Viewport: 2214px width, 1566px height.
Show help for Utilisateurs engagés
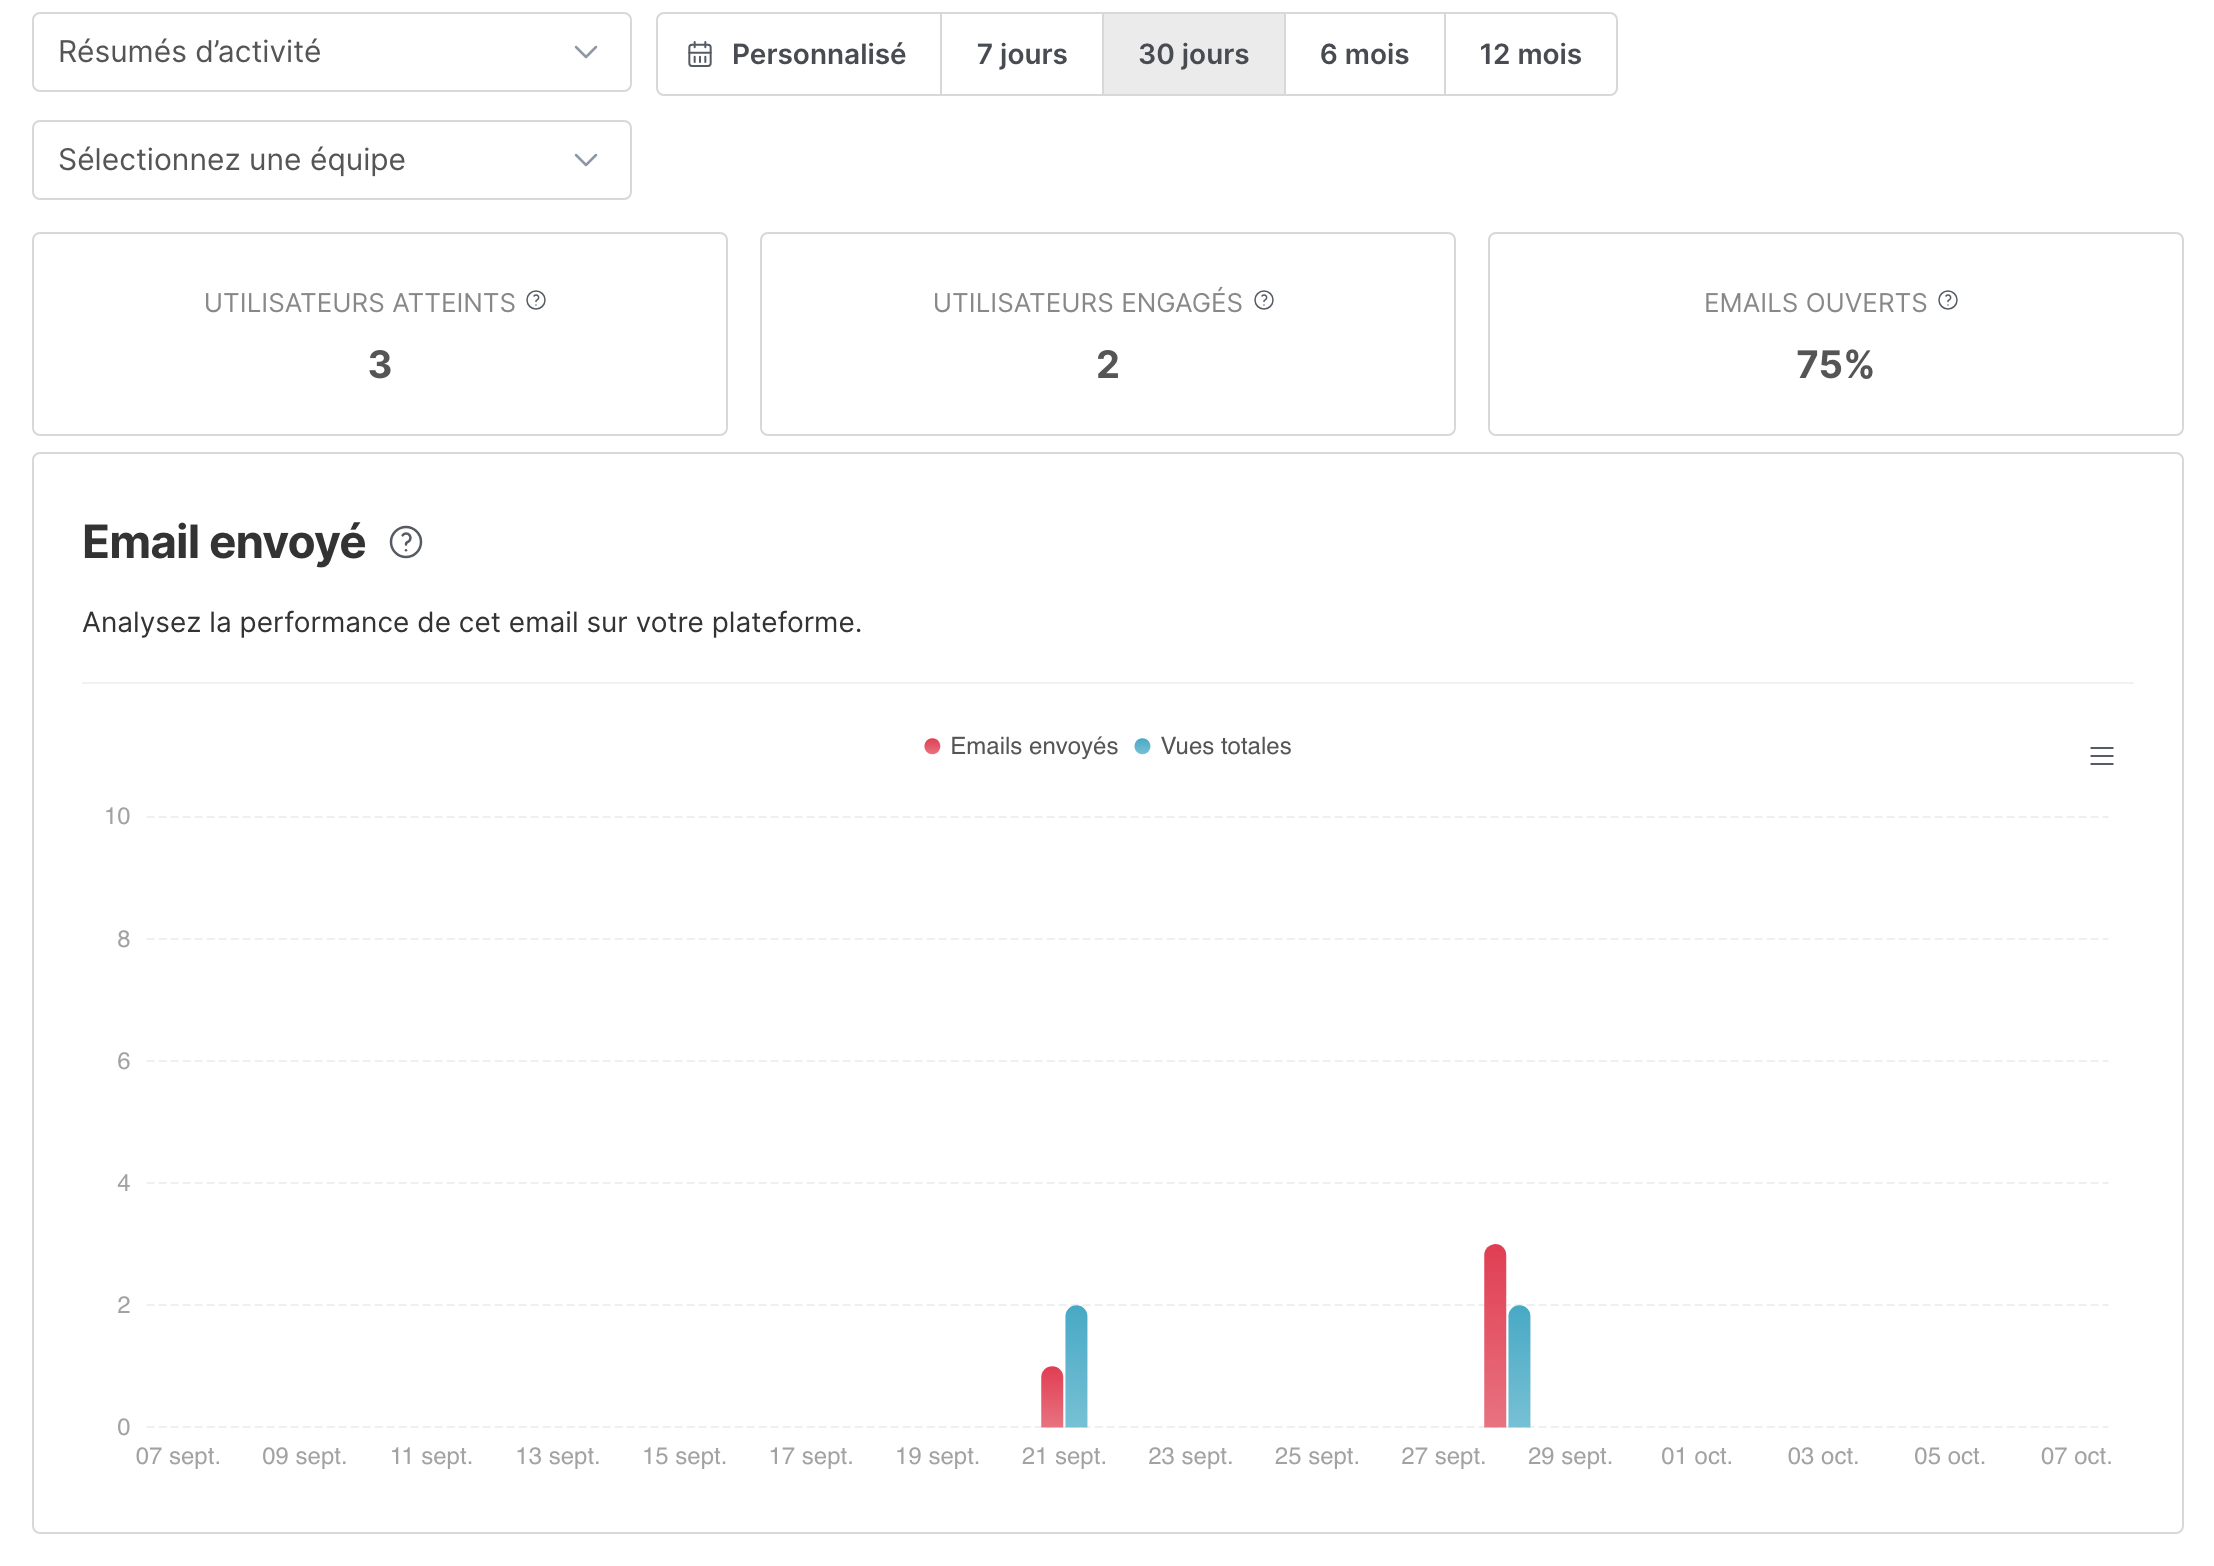click(1264, 300)
